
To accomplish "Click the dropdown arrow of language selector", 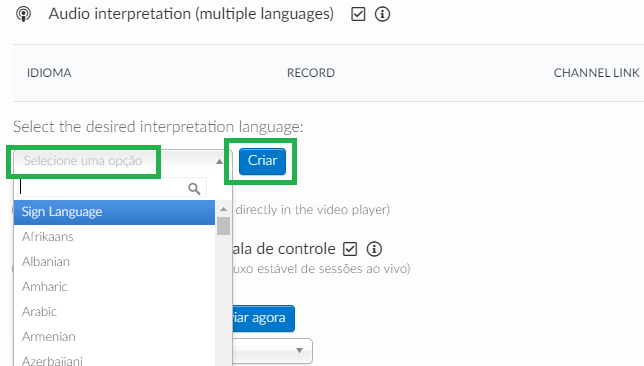I will tap(220, 161).
